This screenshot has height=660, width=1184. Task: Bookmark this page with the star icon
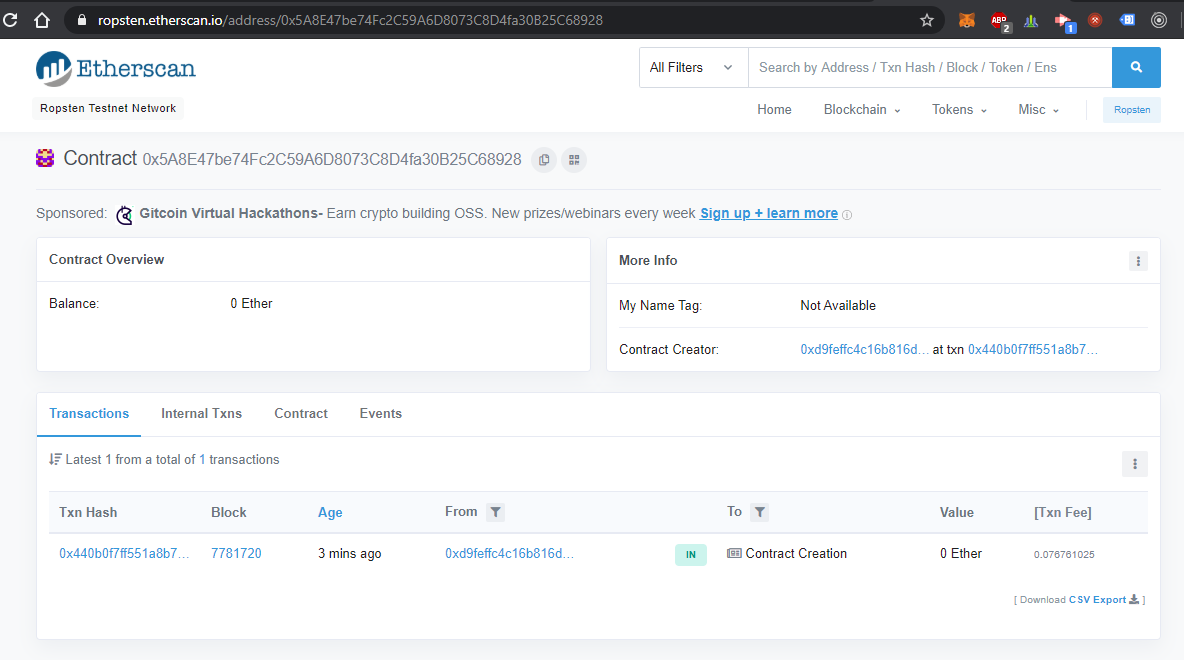(927, 20)
